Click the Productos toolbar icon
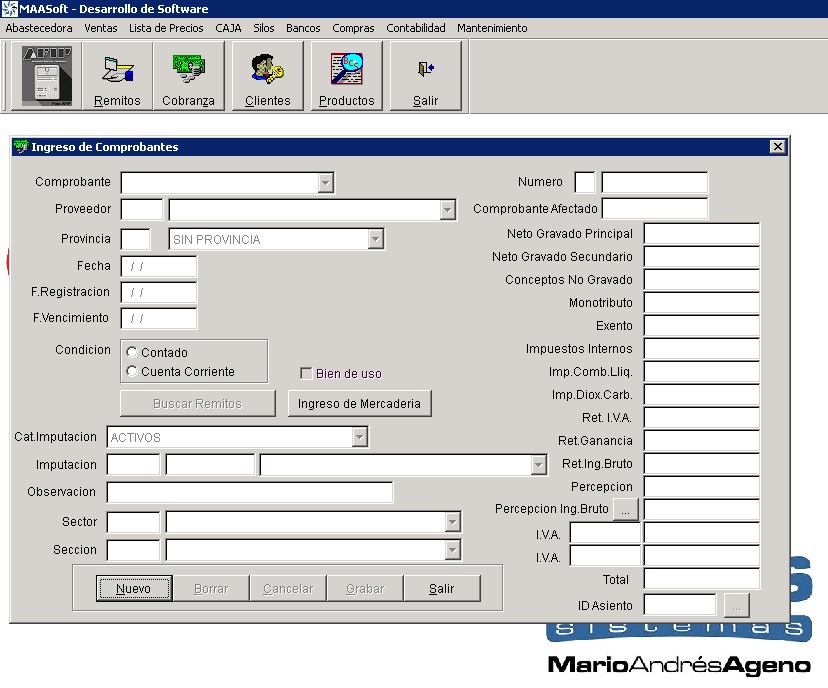Viewport: 828px width, 688px height. coord(346,77)
